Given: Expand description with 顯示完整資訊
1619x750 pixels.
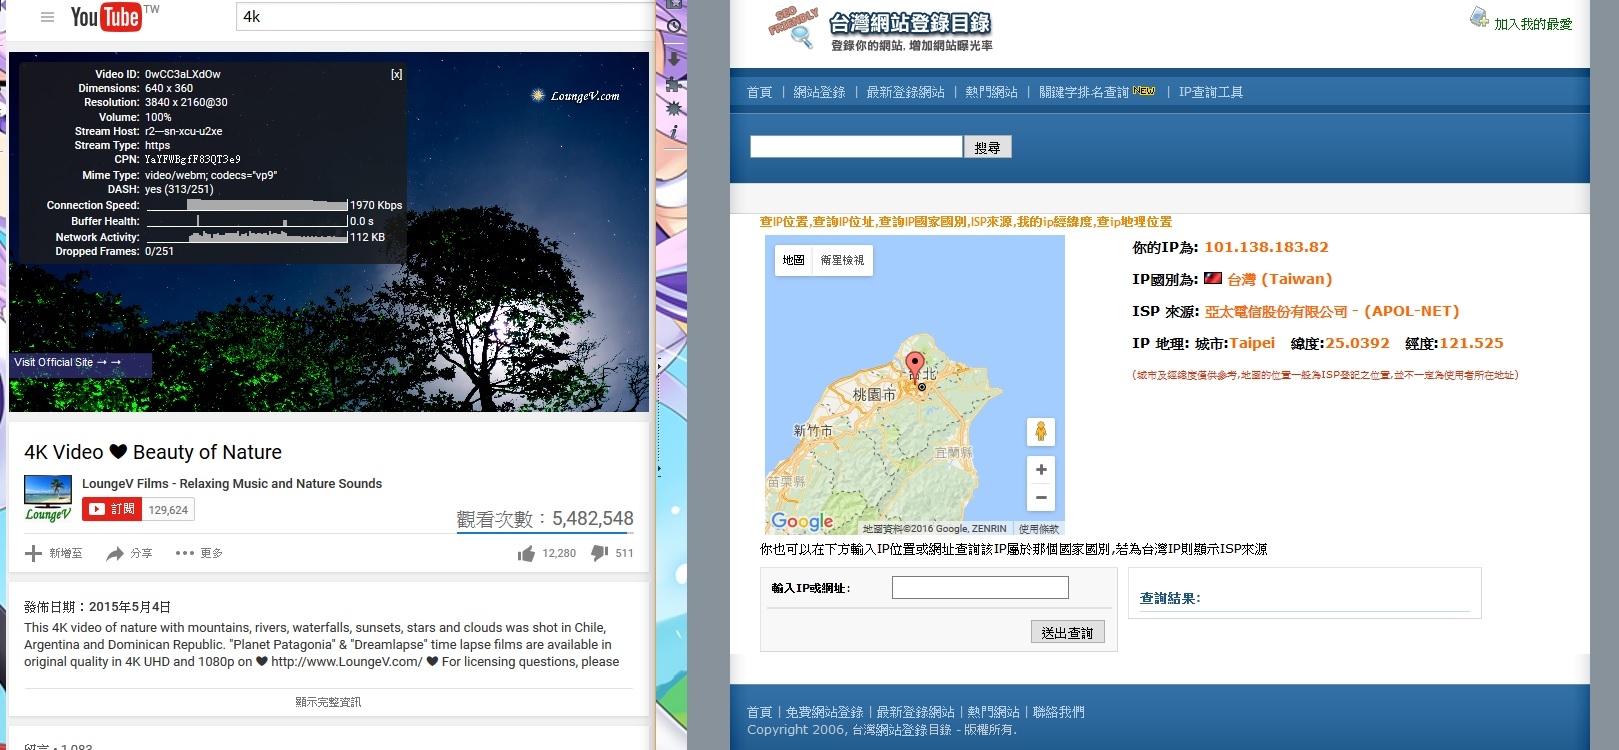Looking at the screenshot, I should [328, 702].
